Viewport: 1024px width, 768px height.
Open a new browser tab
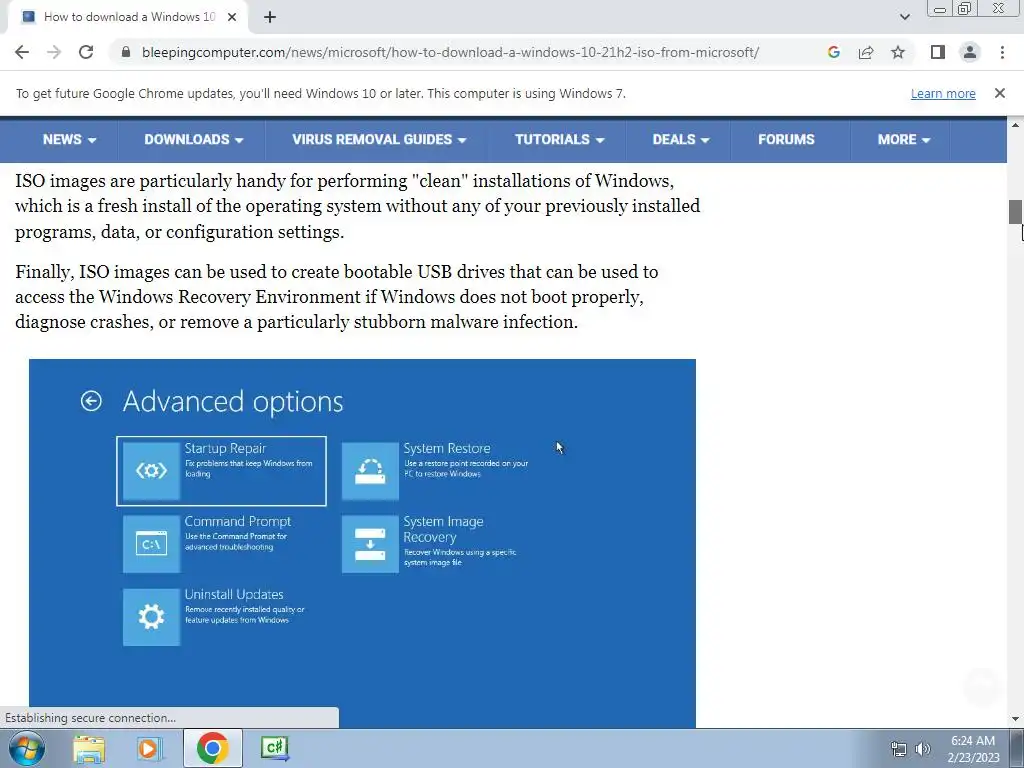(x=270, y=18)
